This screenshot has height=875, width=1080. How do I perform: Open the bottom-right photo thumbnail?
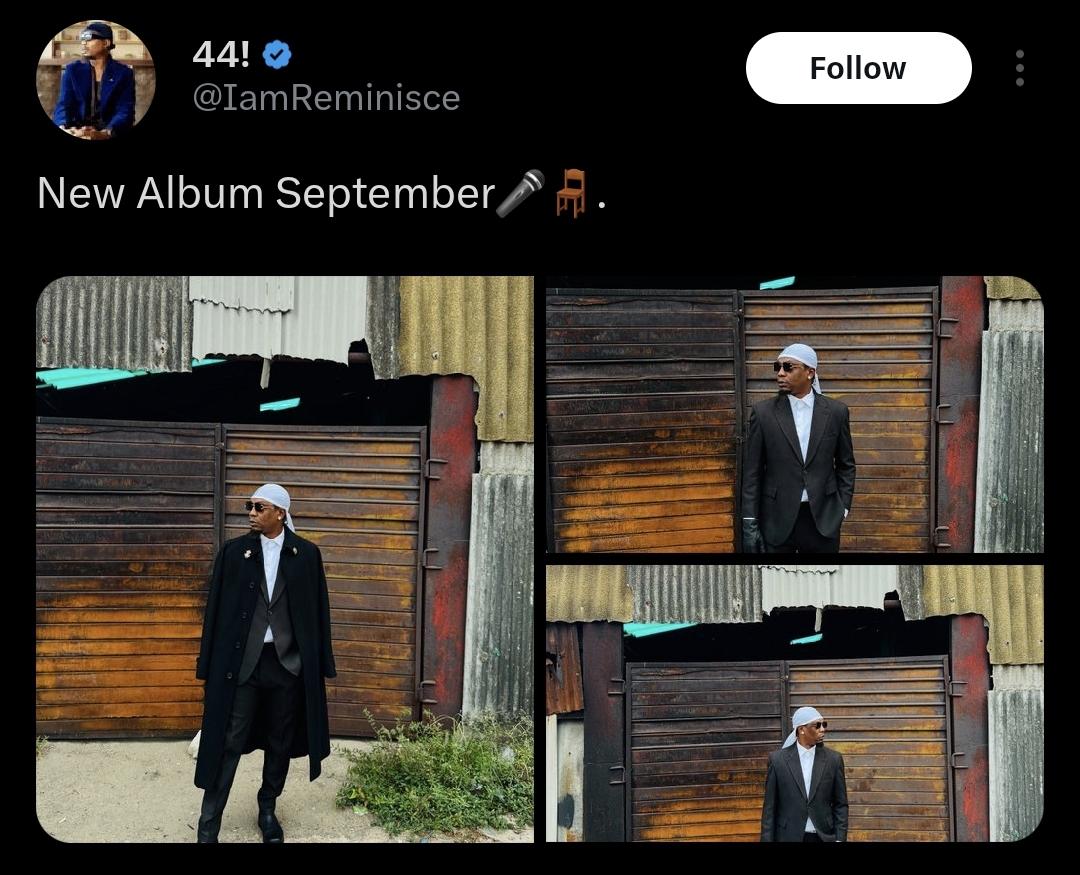794,703
